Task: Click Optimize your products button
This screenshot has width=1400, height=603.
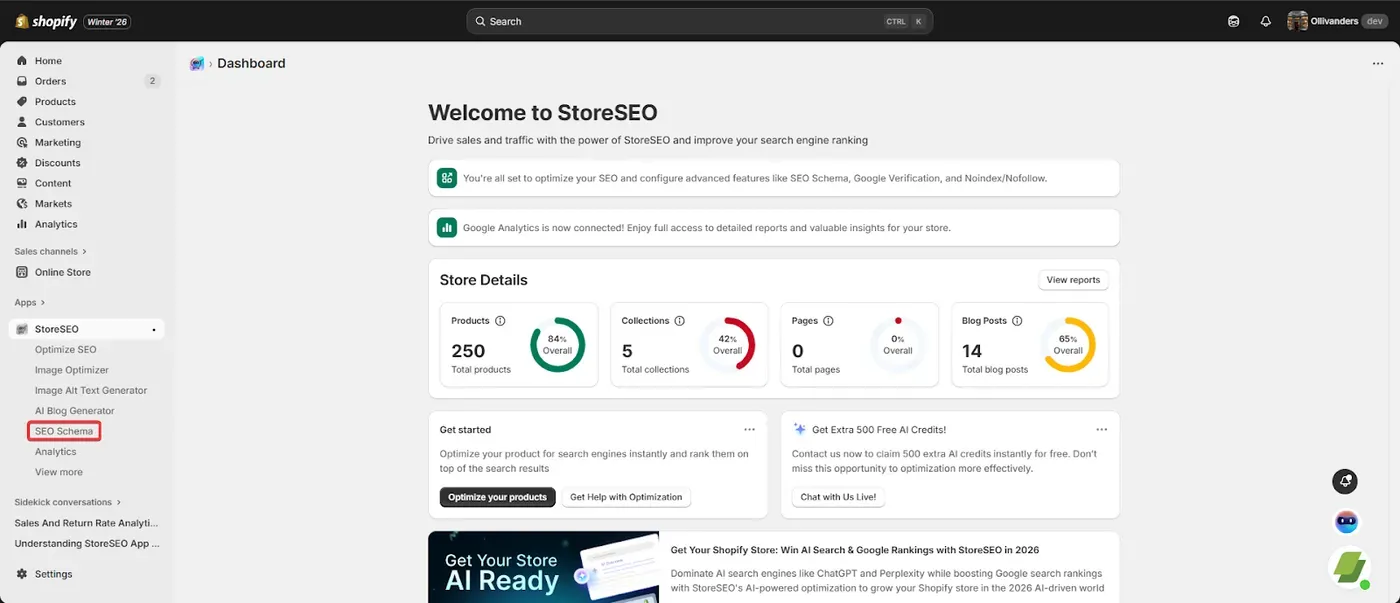Action: pos(497,497)
